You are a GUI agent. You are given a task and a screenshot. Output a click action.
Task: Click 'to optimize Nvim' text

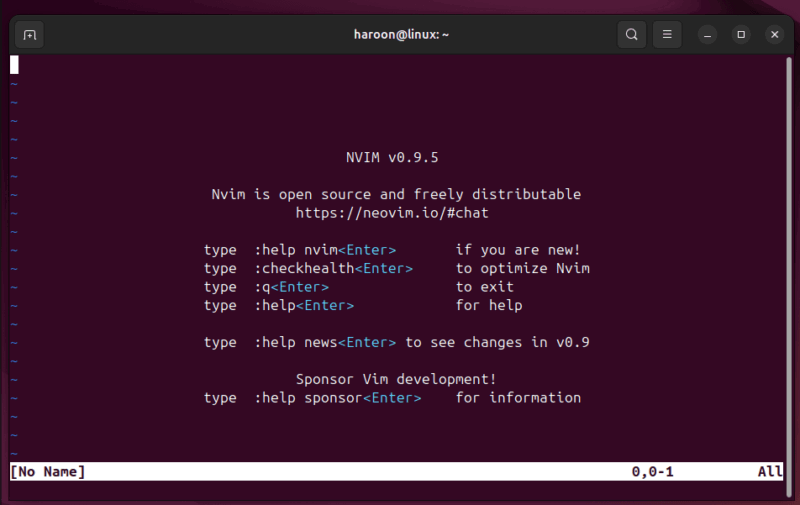(522, 268)
